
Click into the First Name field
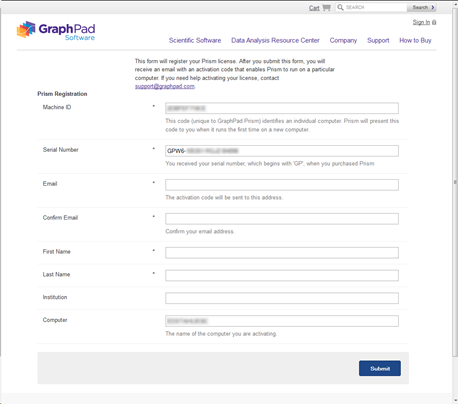tap(282, 253)
